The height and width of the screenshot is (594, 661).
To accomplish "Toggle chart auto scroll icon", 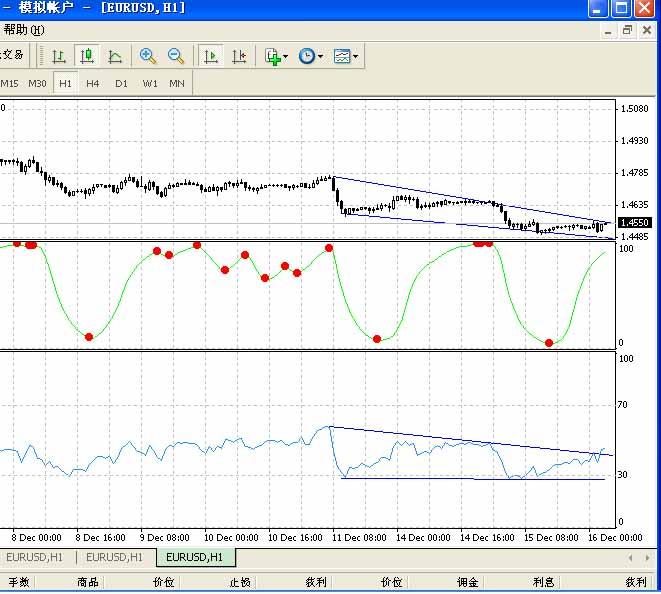I will click(211, 56).
